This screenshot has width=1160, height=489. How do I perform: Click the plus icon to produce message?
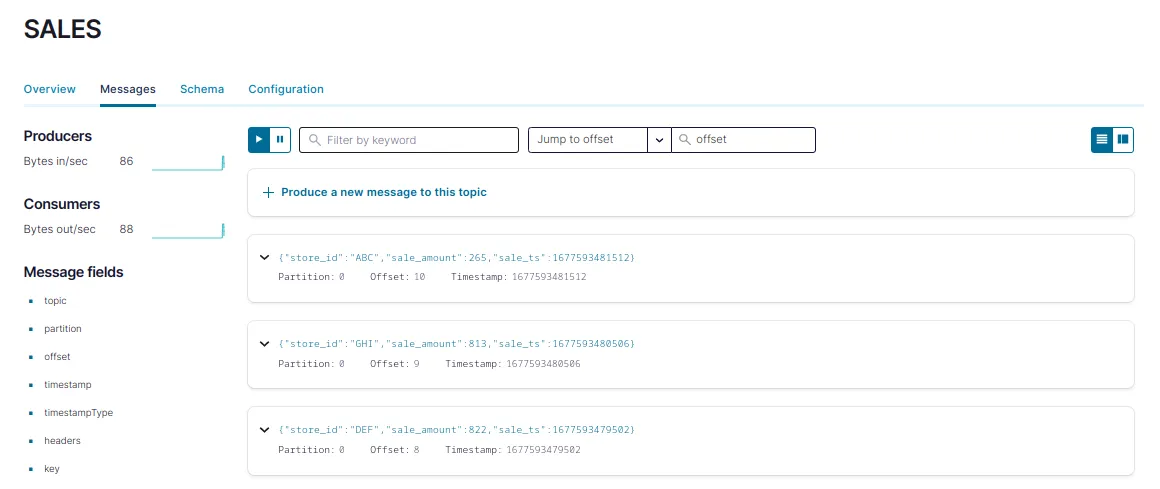tap(268, 192)
